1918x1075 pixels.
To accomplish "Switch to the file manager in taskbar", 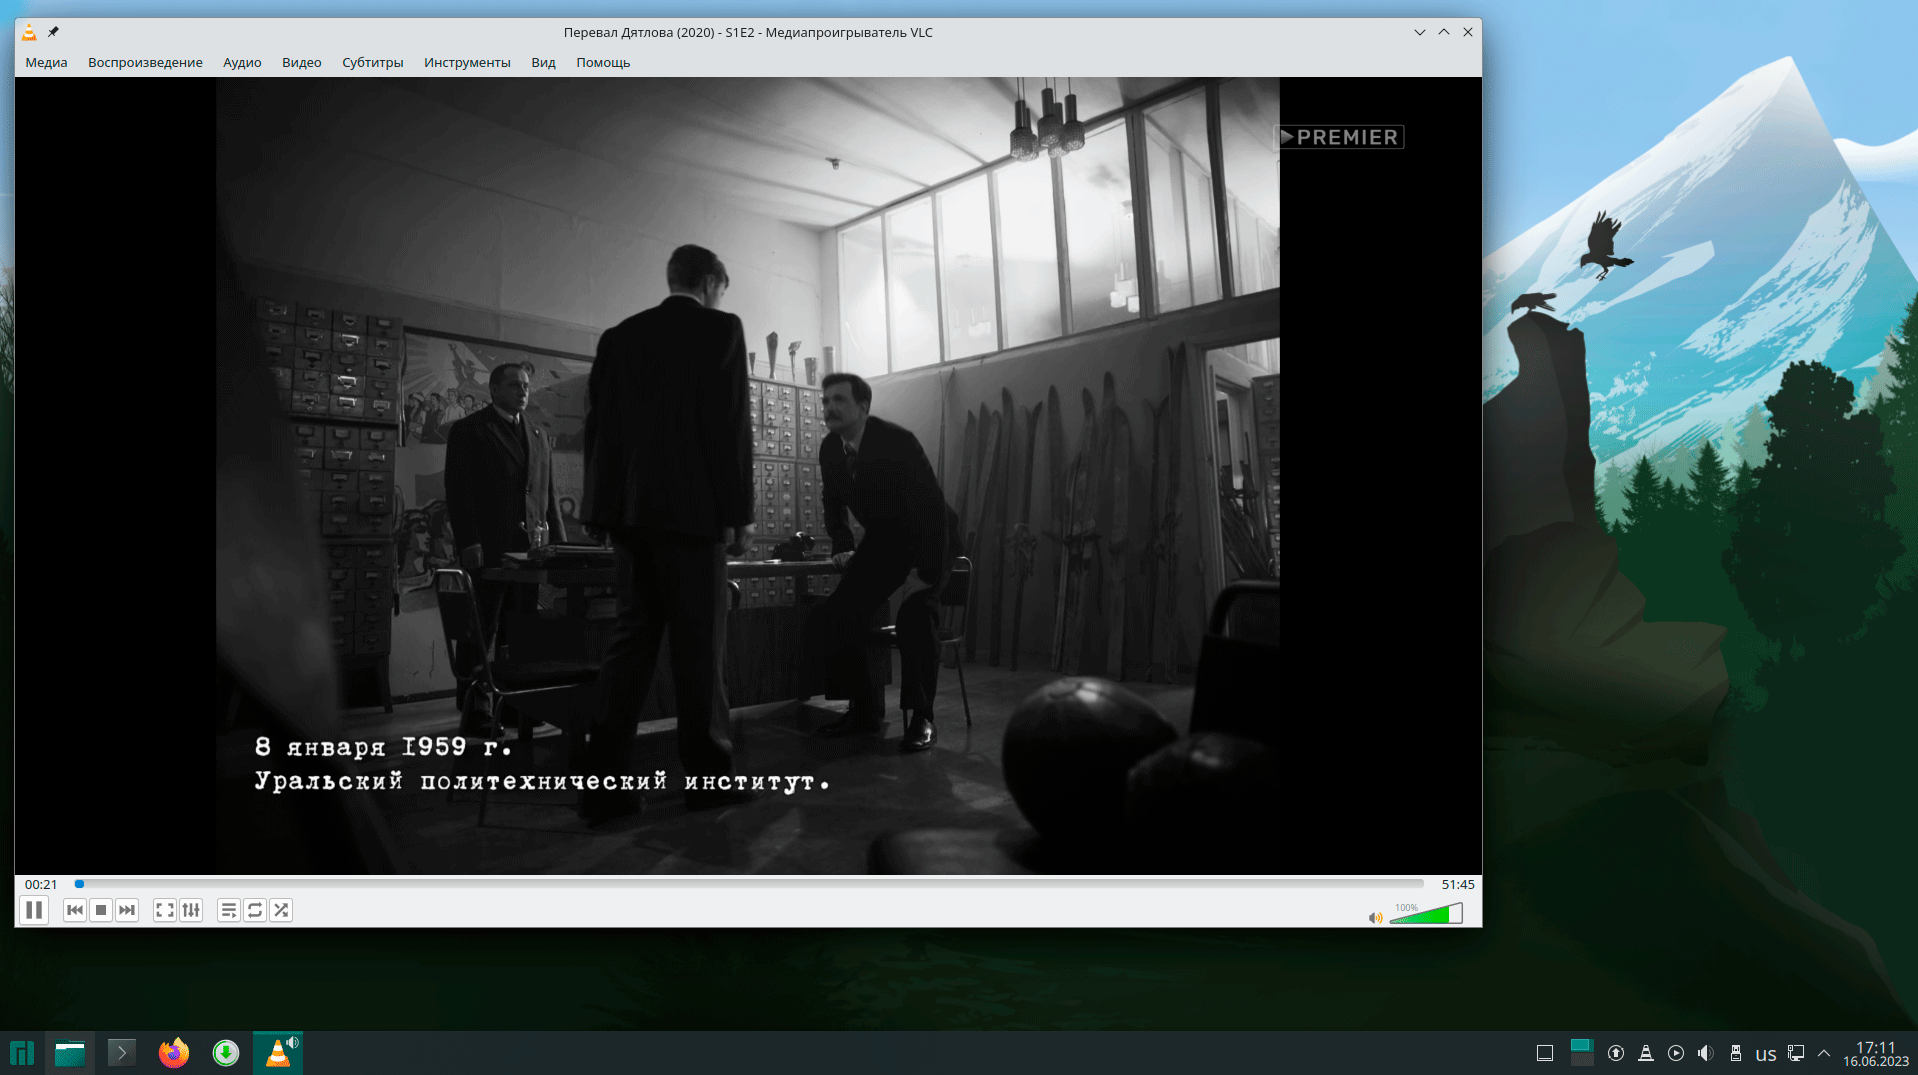I will click(x=70, y=1053).
